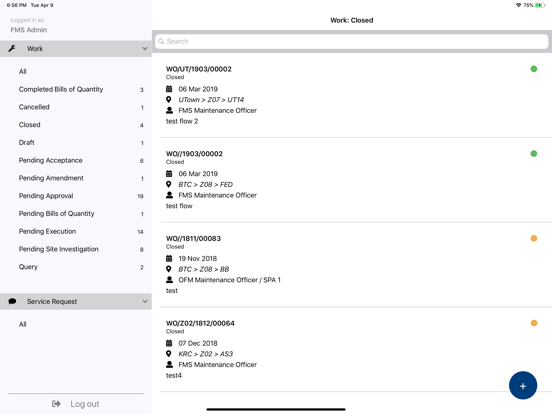Viewport: 552px width, 414px height.
Task: Open the Query work filter
Action: [x=76, y=267]
